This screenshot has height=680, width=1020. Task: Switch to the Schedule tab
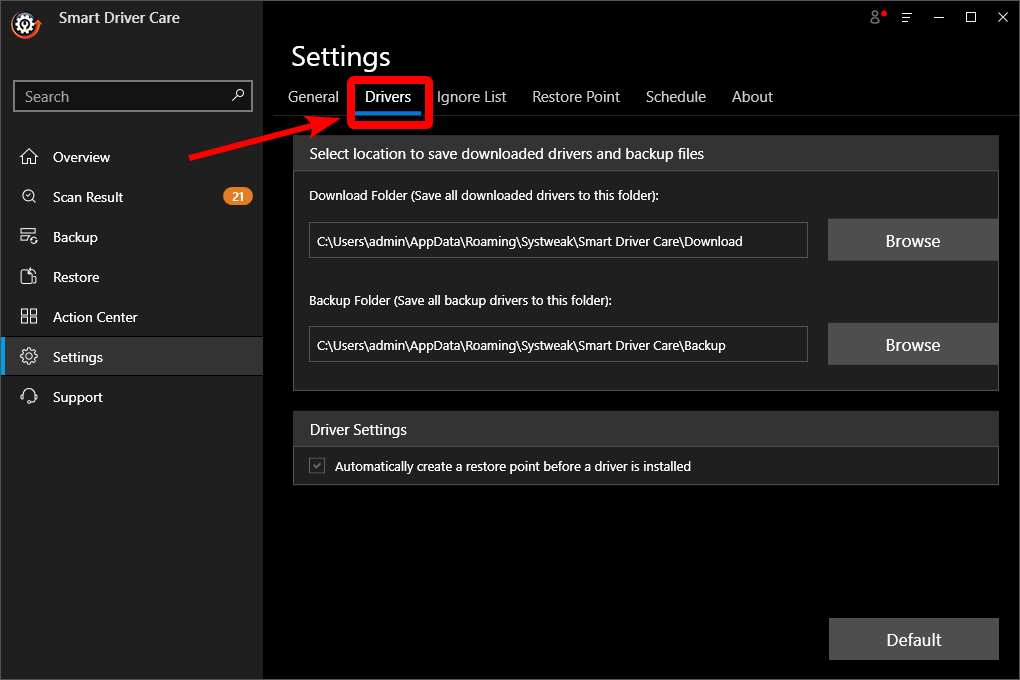tap(675, 97)
